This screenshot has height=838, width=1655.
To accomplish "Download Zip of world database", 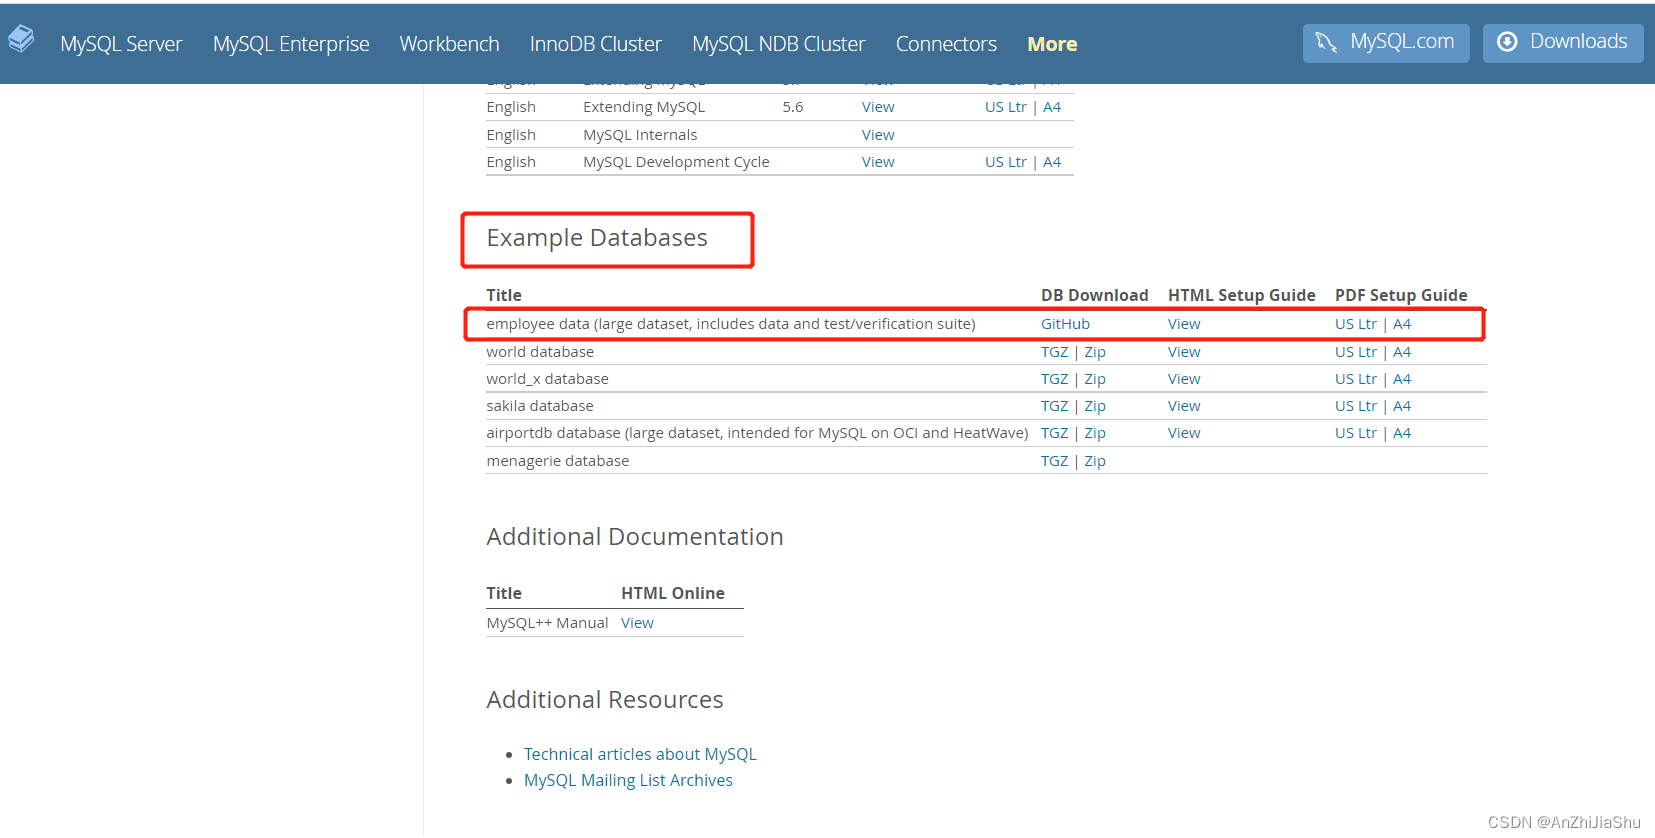I will click(1095, 352).
